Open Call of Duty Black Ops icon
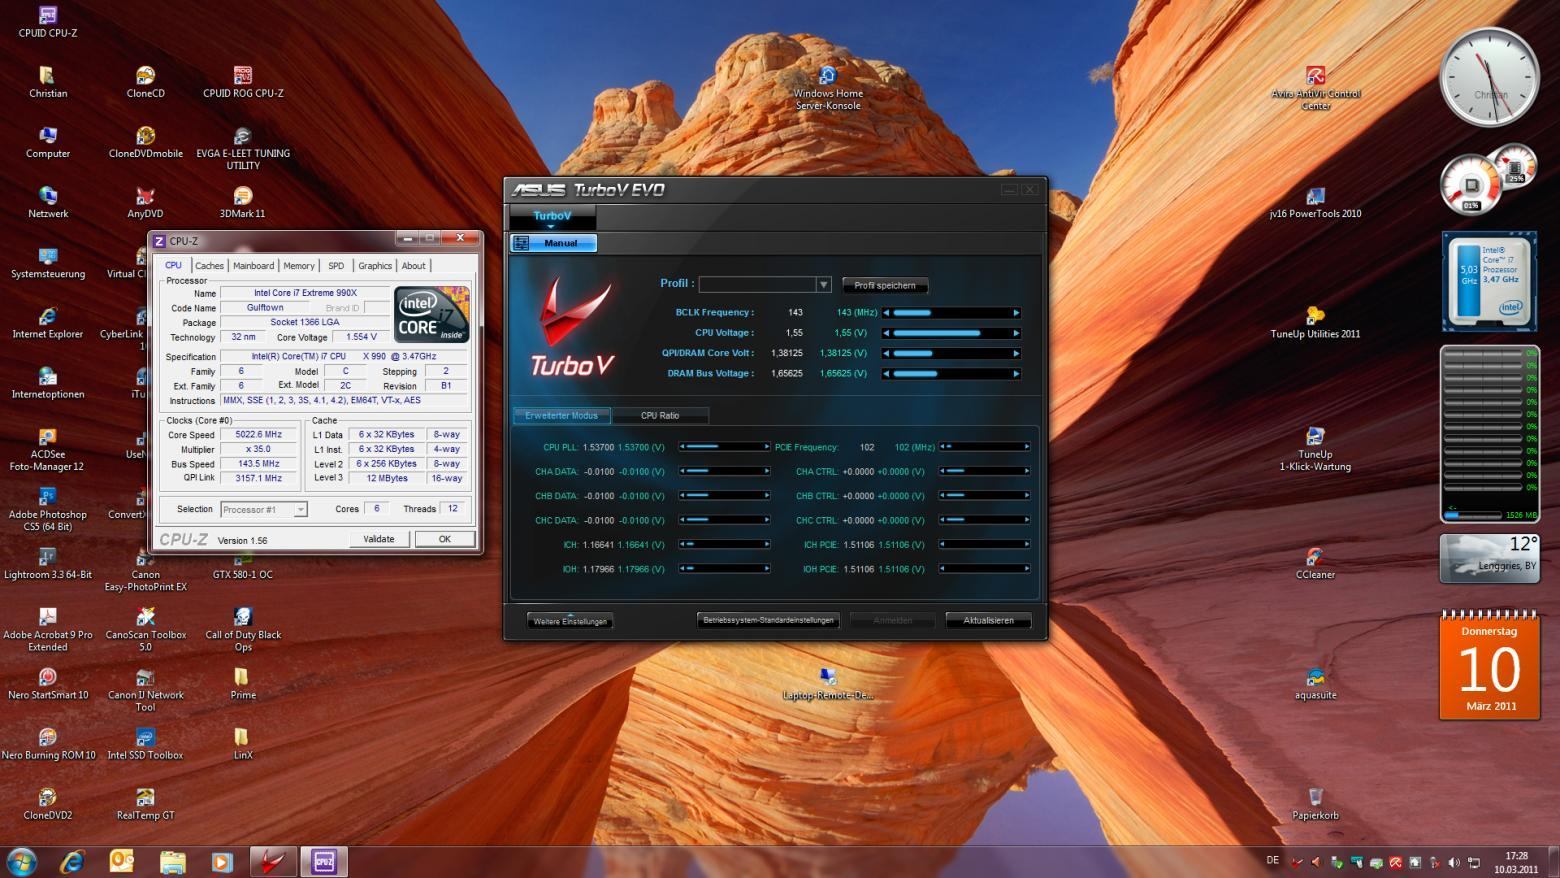Image resolution: width=1560 pixels, height=878 pixels. click(x=243, y=629)
